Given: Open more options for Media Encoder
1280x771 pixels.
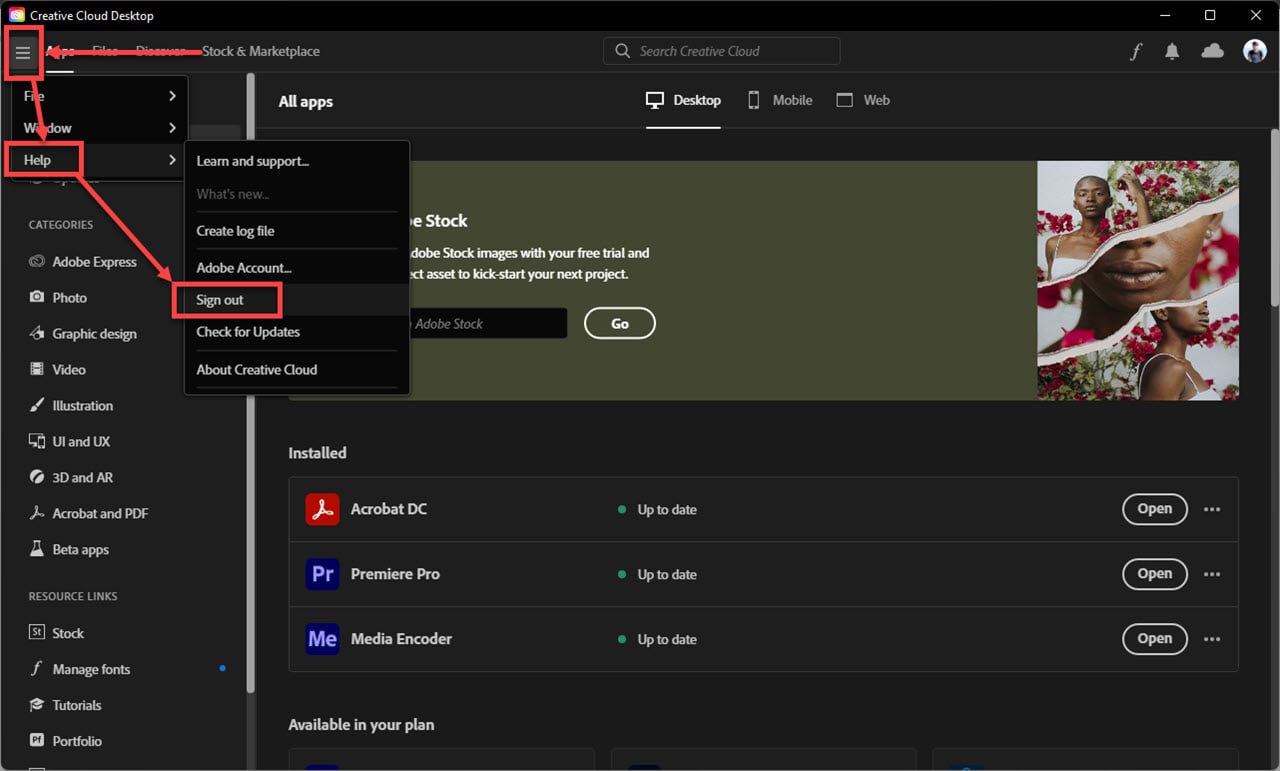Looking at the screenshot, I should click(x=1212, y=639).
